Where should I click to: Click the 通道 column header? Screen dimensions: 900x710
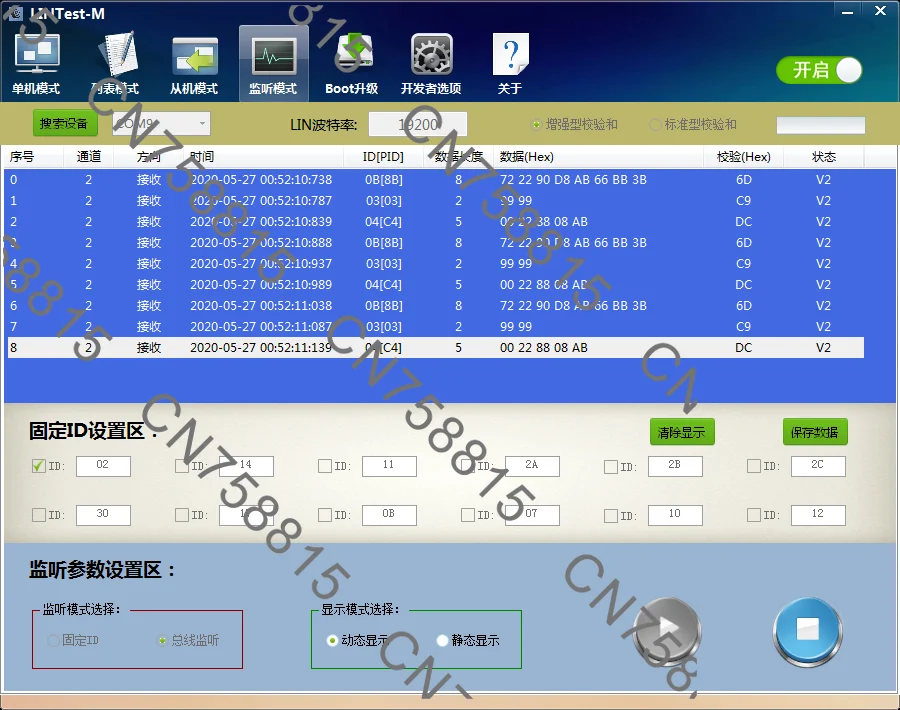(88, 157)
